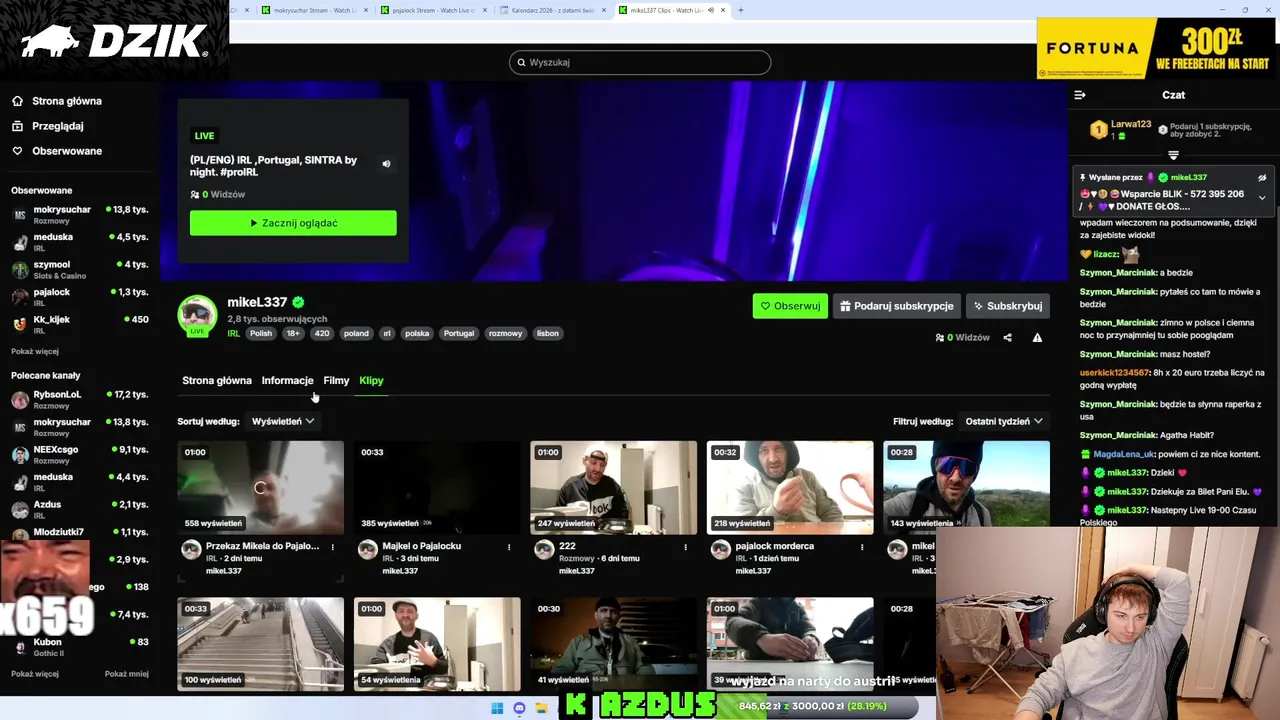Click the search magnifier icon in the Wyszukaj bar

tap(520, 62)
